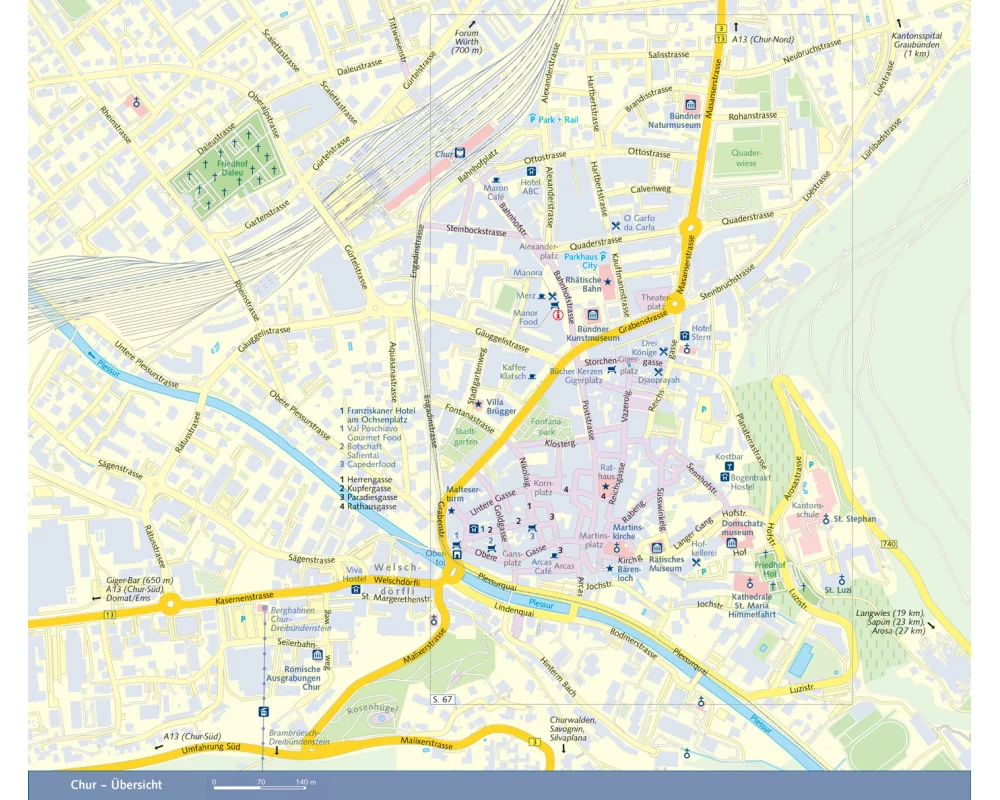
Task: Click the red tourist information icon
Action: 559,315
